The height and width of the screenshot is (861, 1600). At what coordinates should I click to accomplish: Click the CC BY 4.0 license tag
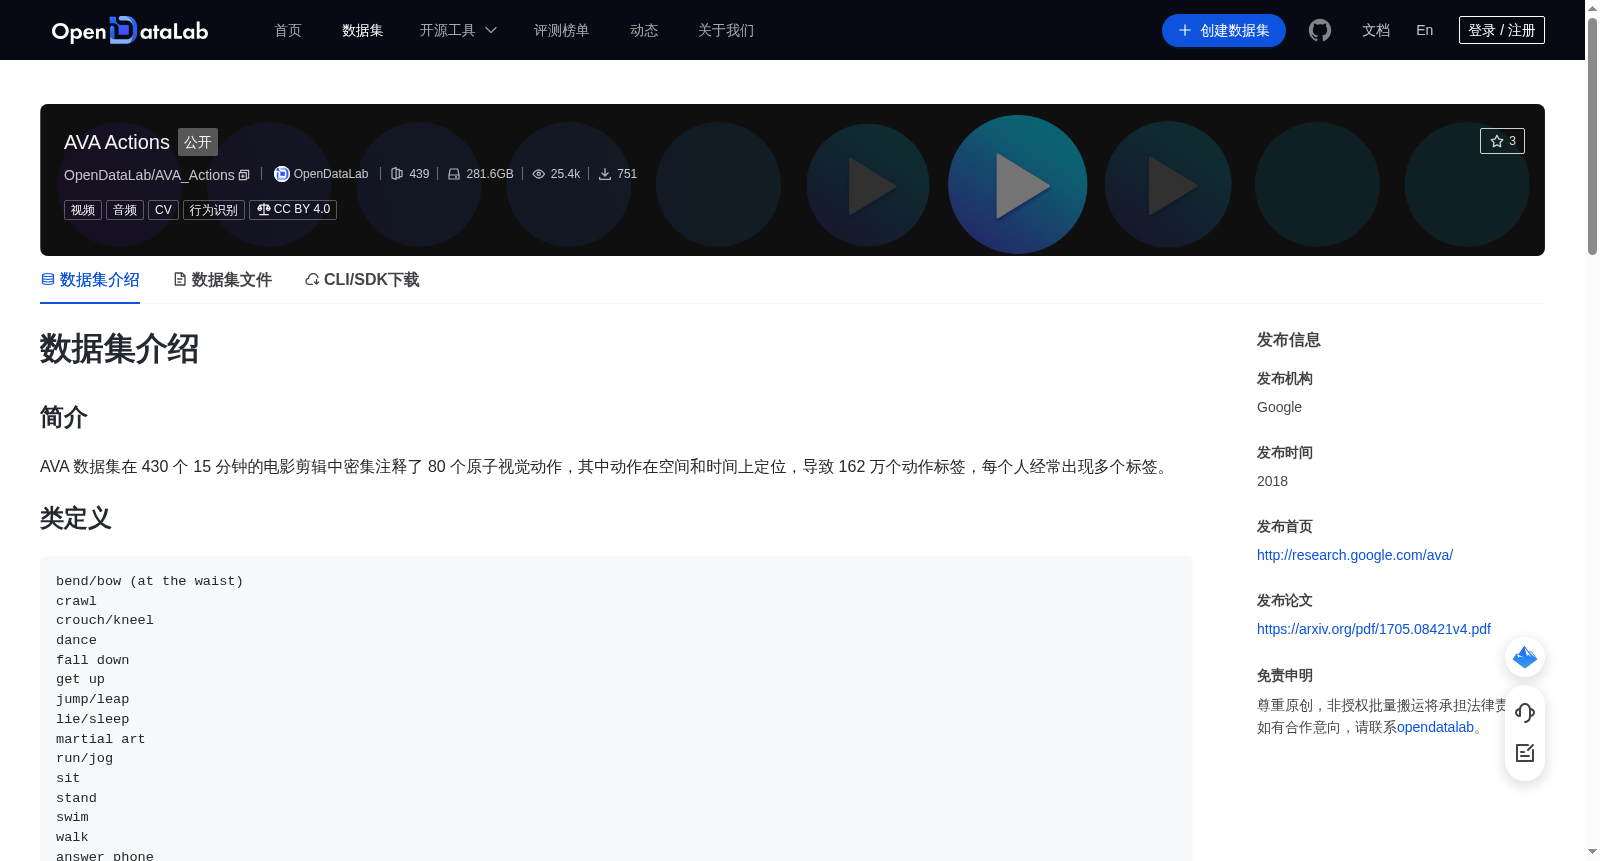coord(293,210)
